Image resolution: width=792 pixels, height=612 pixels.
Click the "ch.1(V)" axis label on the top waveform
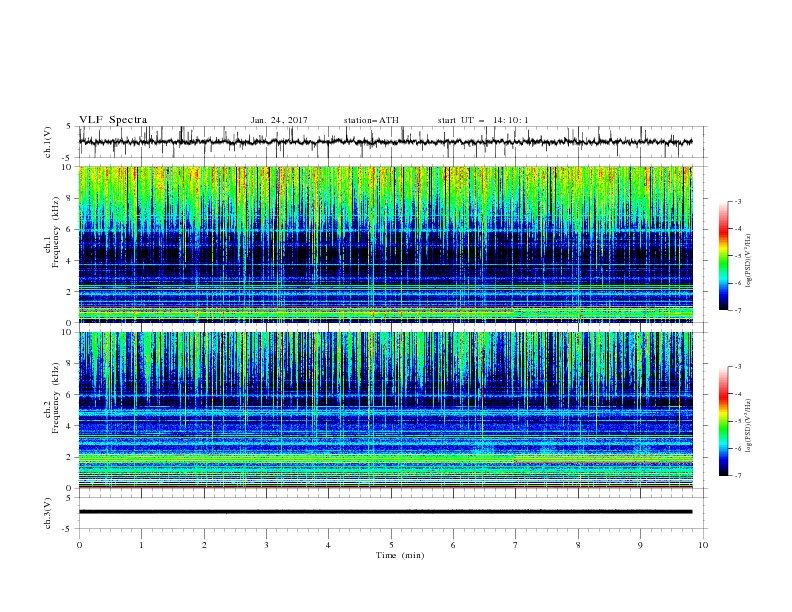click(x=48, y=142)
